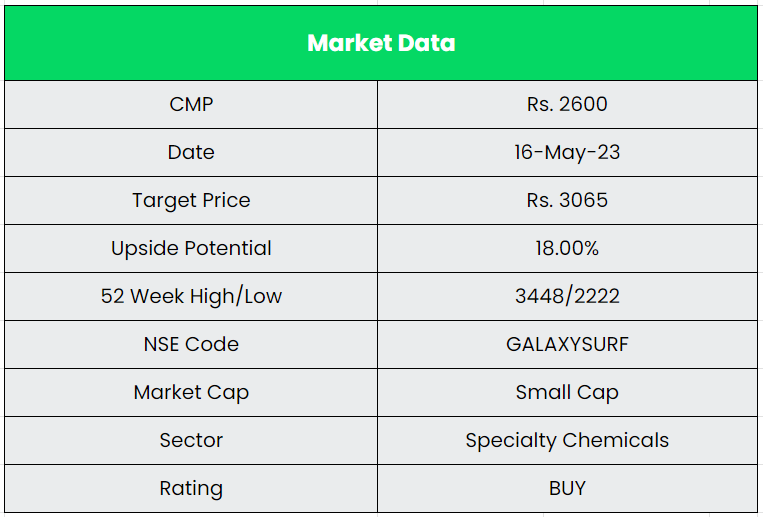Screen dimensions: 763x517
Task: Select the Rs. 3065 target value
Action: click(567, 200)
